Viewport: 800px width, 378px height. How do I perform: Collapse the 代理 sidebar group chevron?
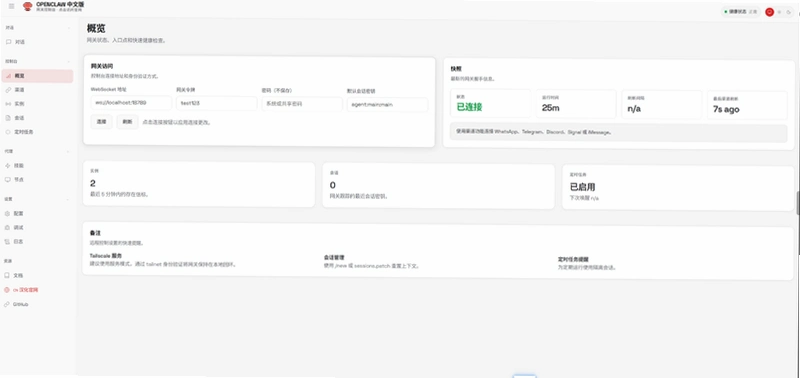pos(69,152)
